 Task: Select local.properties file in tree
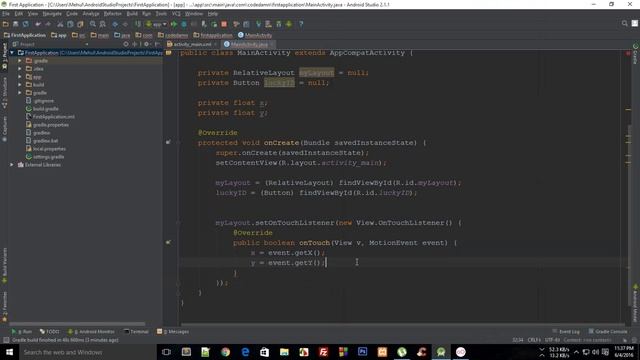[49, 149]
